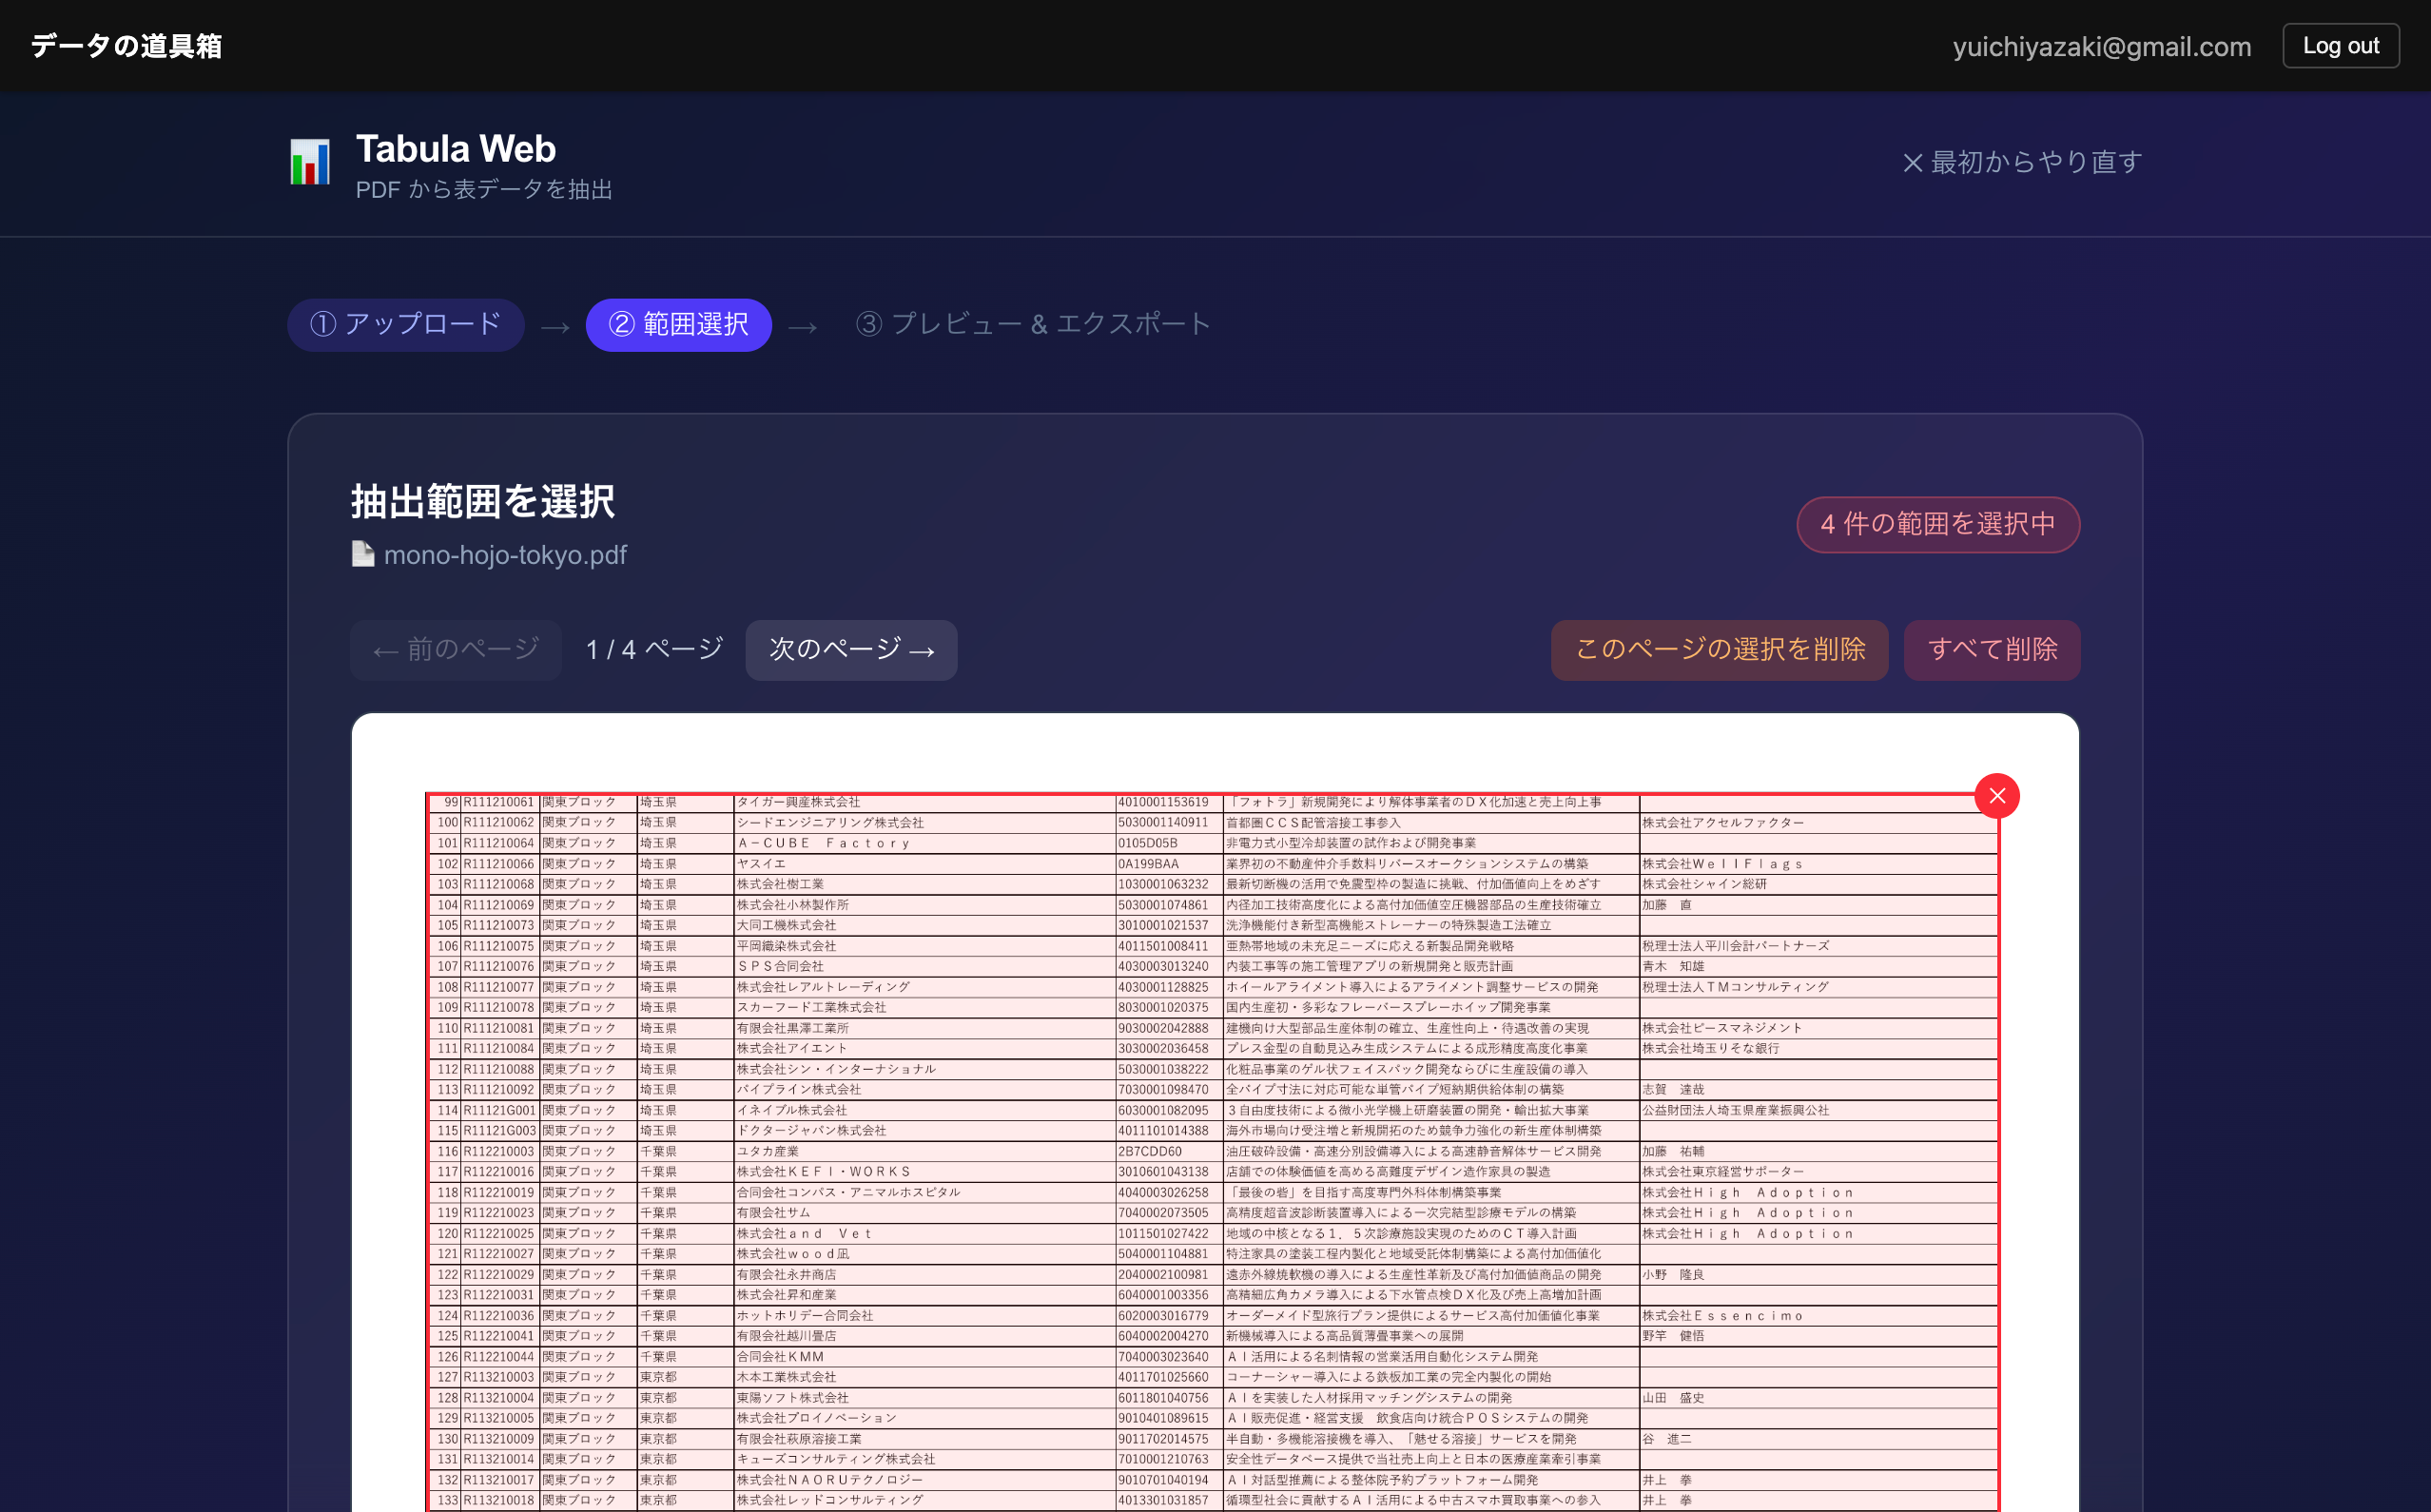Click このページの選択を削除 button
2431x1512 pixels.
[1719, 650]
